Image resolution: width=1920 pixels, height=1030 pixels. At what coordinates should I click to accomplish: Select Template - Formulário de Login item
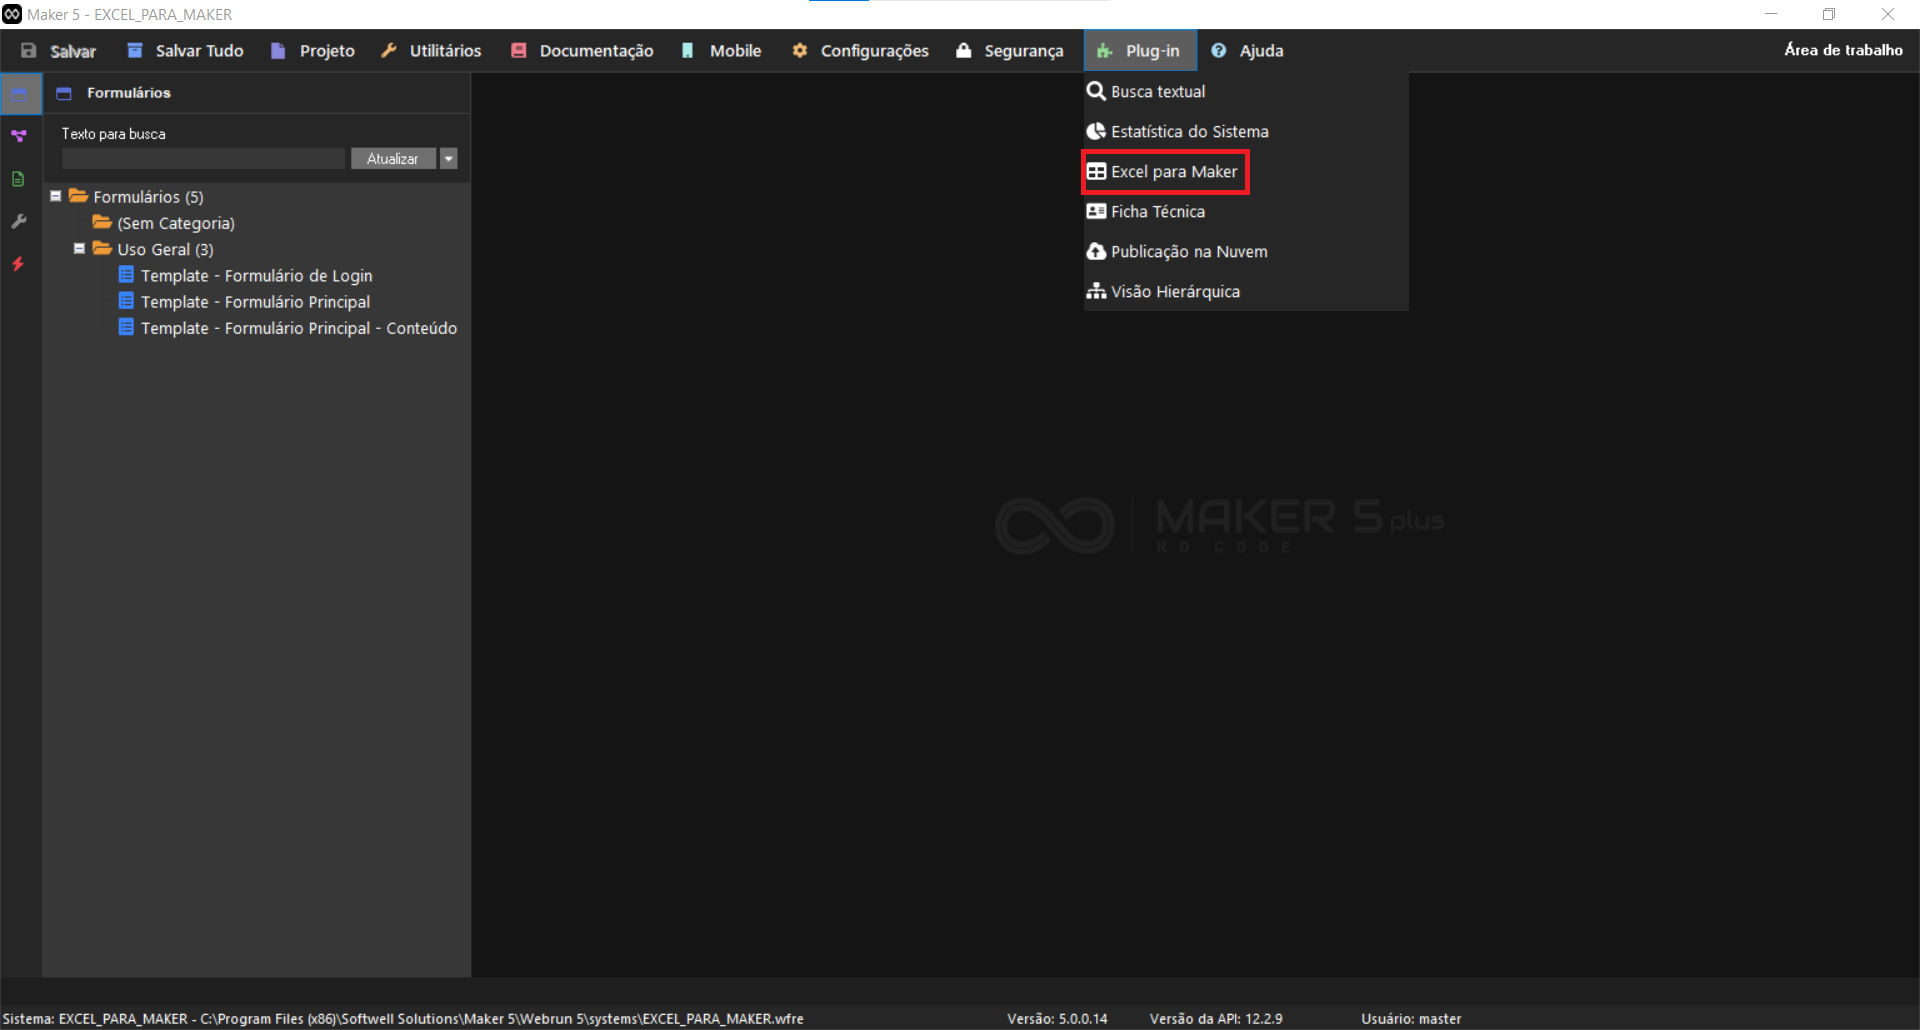(x=256, y=276)
